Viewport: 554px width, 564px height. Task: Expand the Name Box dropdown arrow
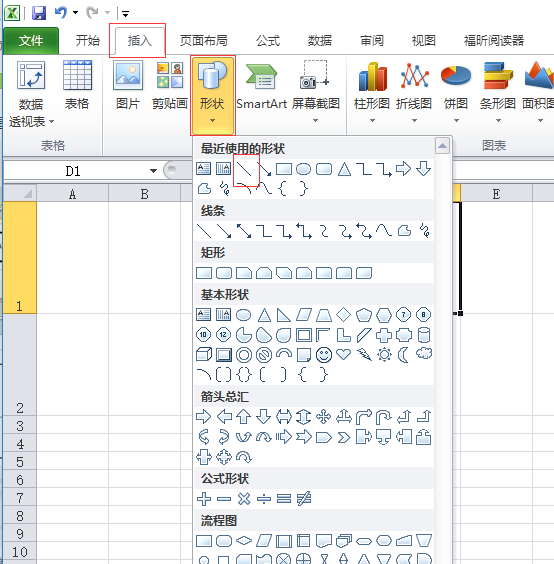point(154,171)
